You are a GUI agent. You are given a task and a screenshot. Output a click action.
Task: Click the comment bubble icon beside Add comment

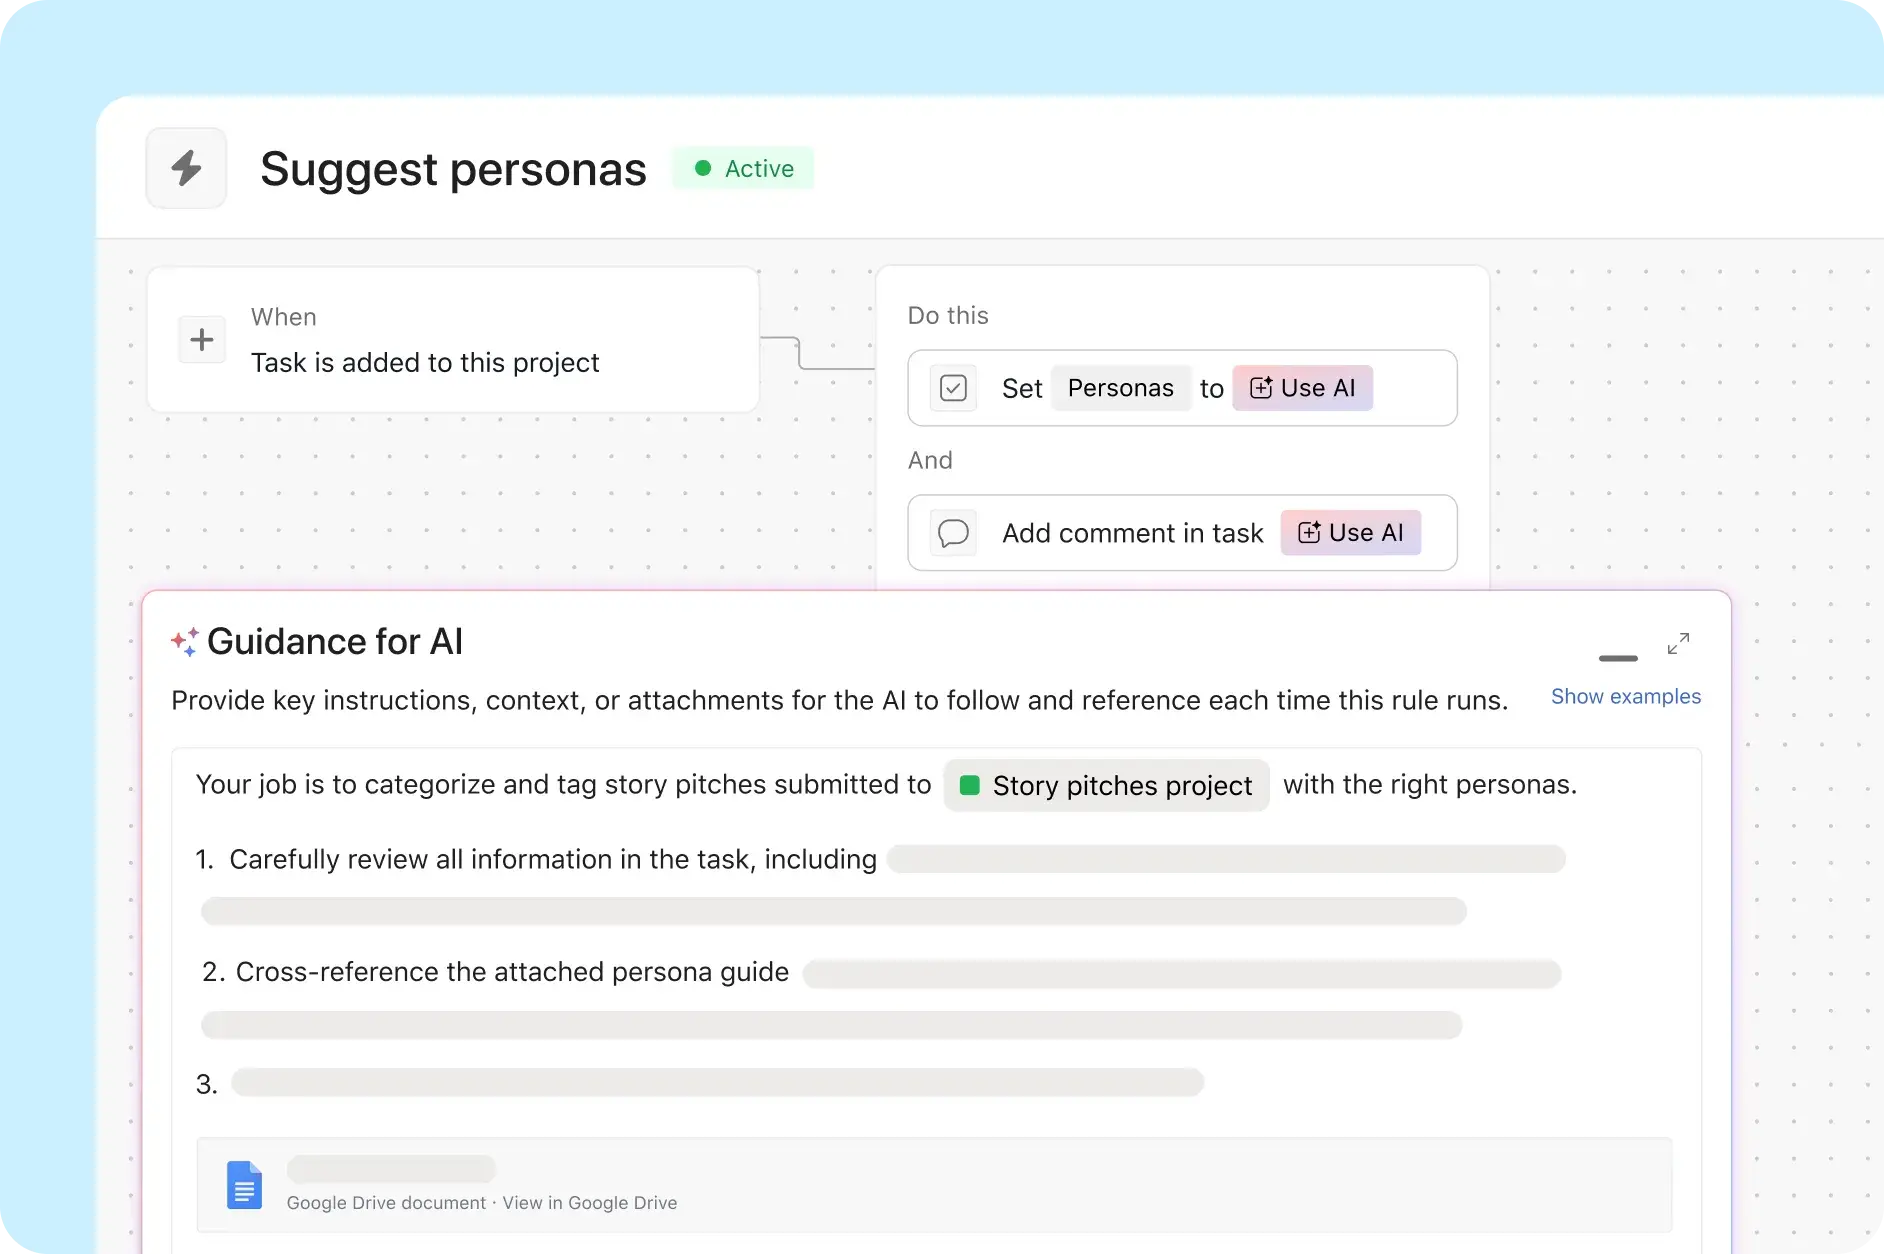click(953, 532)
